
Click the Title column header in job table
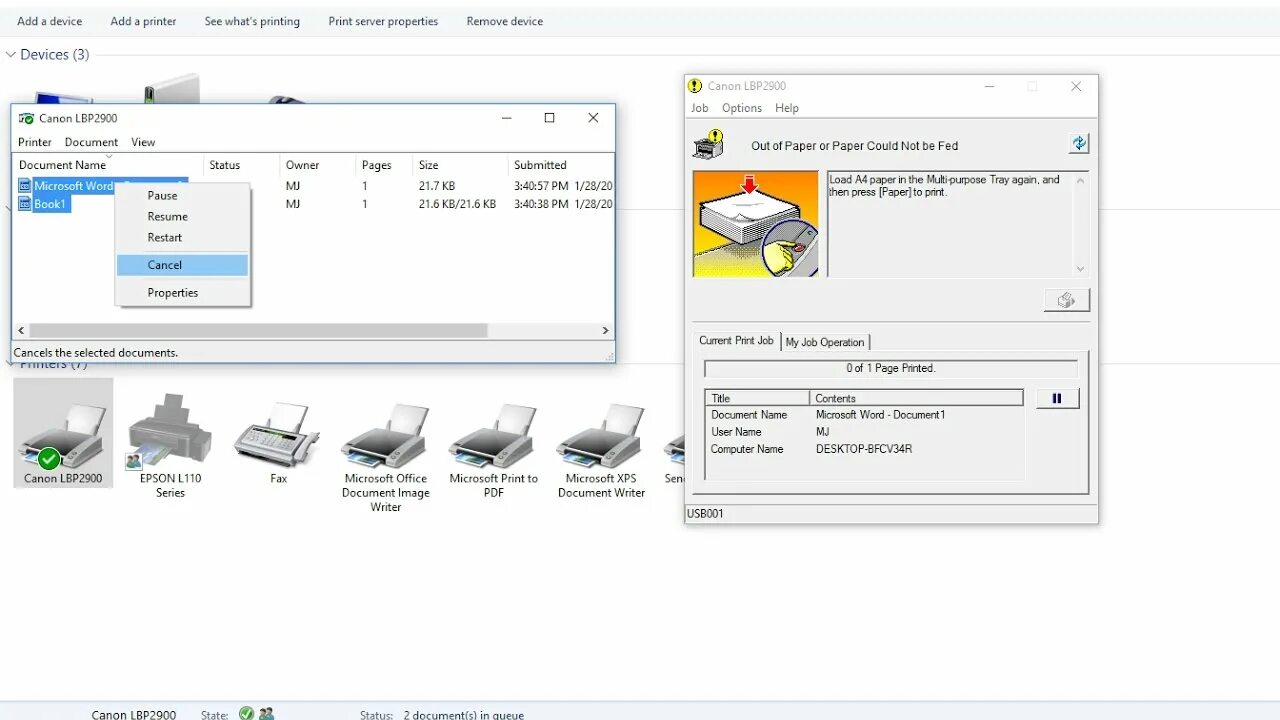pyautogui.click(x=757, y=398)
